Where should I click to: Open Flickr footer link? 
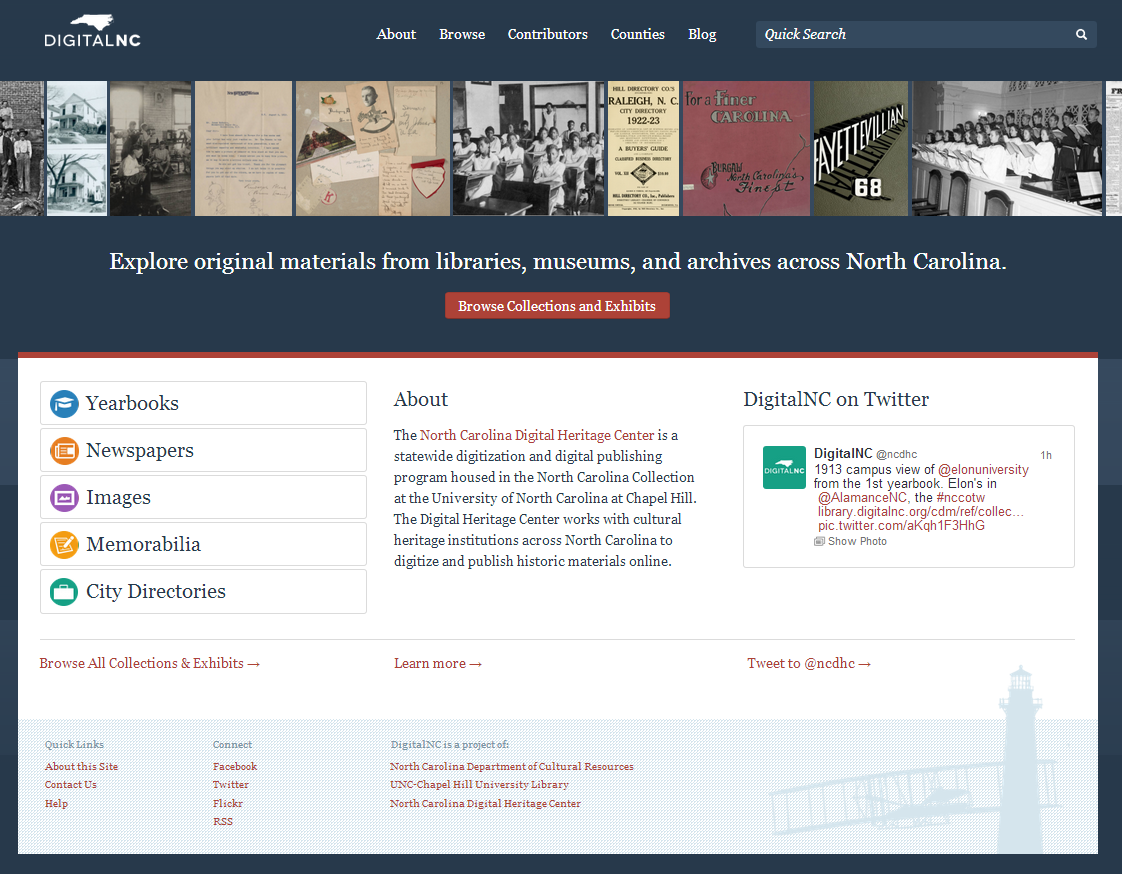point(228,804)
